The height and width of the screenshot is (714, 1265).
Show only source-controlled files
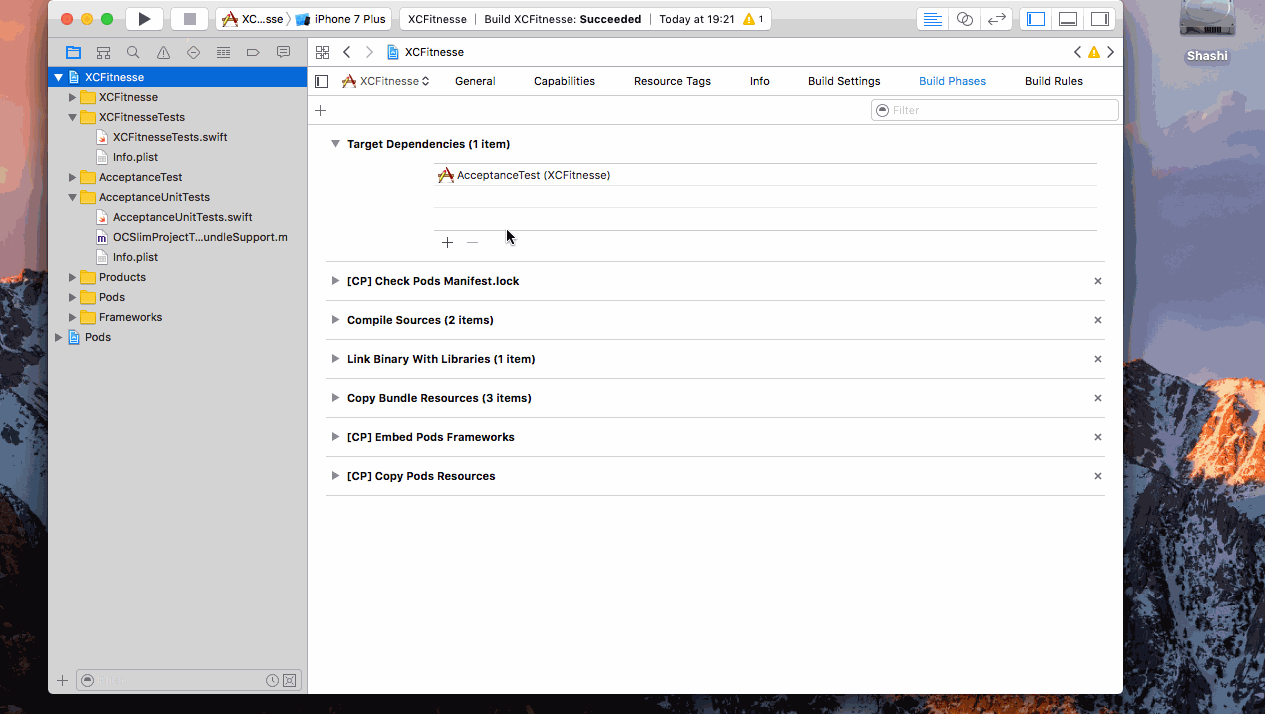(x=290, y=680)
